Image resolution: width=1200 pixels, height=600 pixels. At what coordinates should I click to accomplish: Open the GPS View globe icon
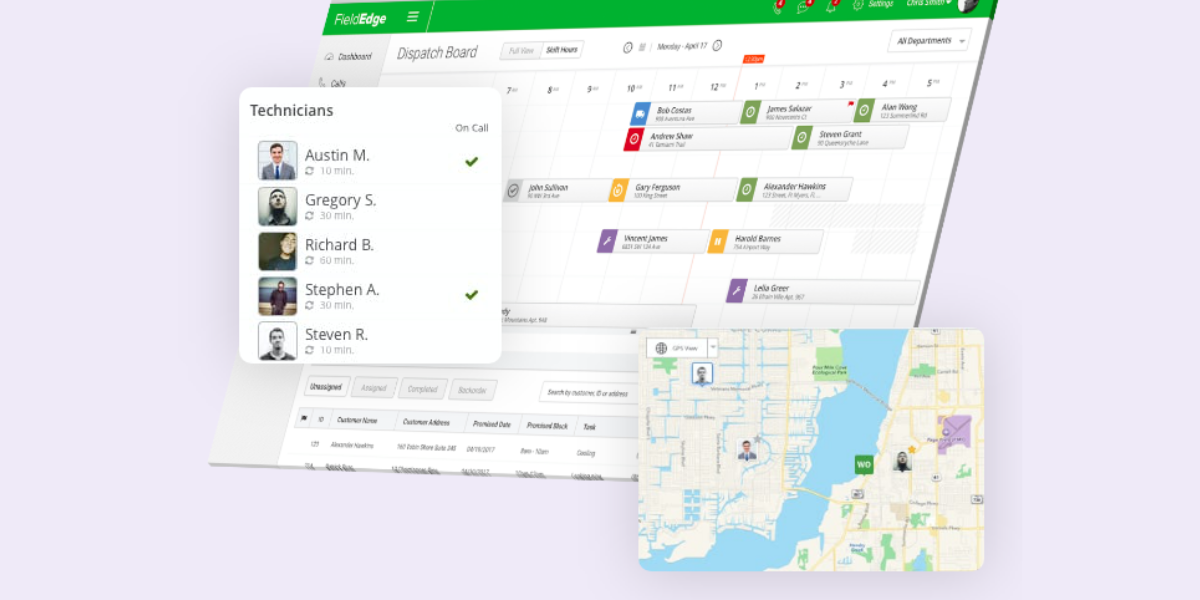point(661,348)
